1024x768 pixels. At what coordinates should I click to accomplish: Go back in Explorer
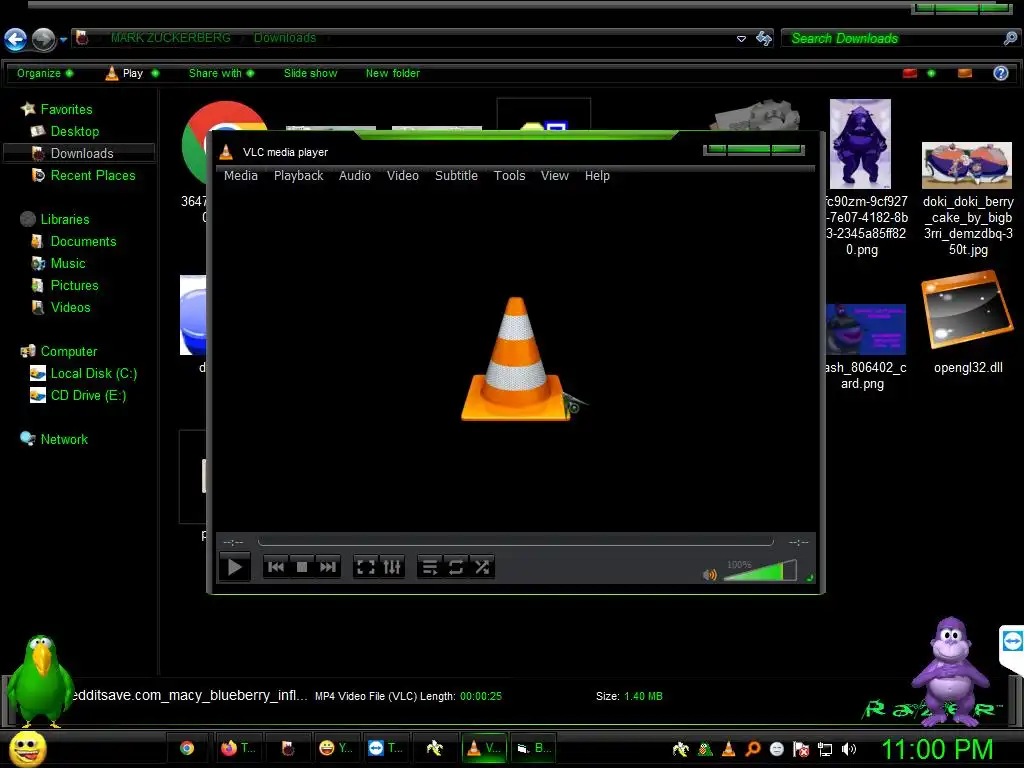(16, 39)
